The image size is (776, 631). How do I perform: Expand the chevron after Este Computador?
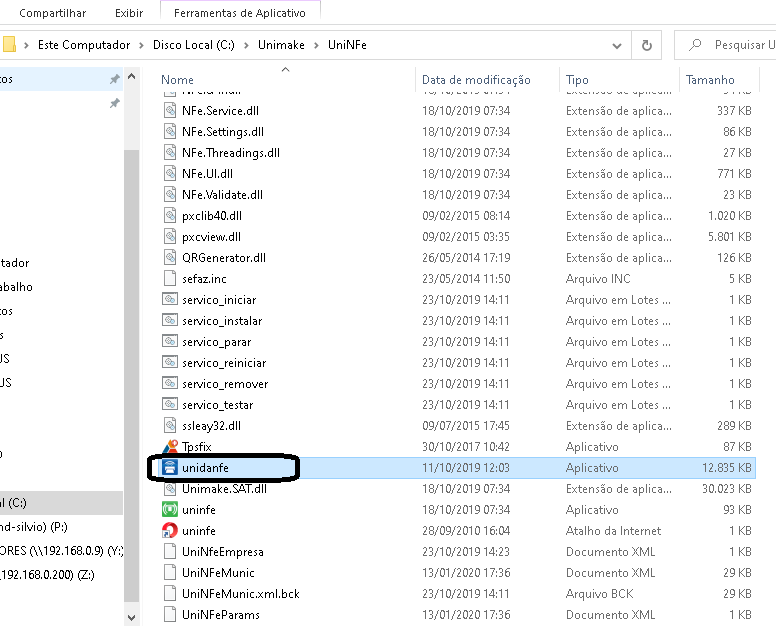click(x=142, y=46)
